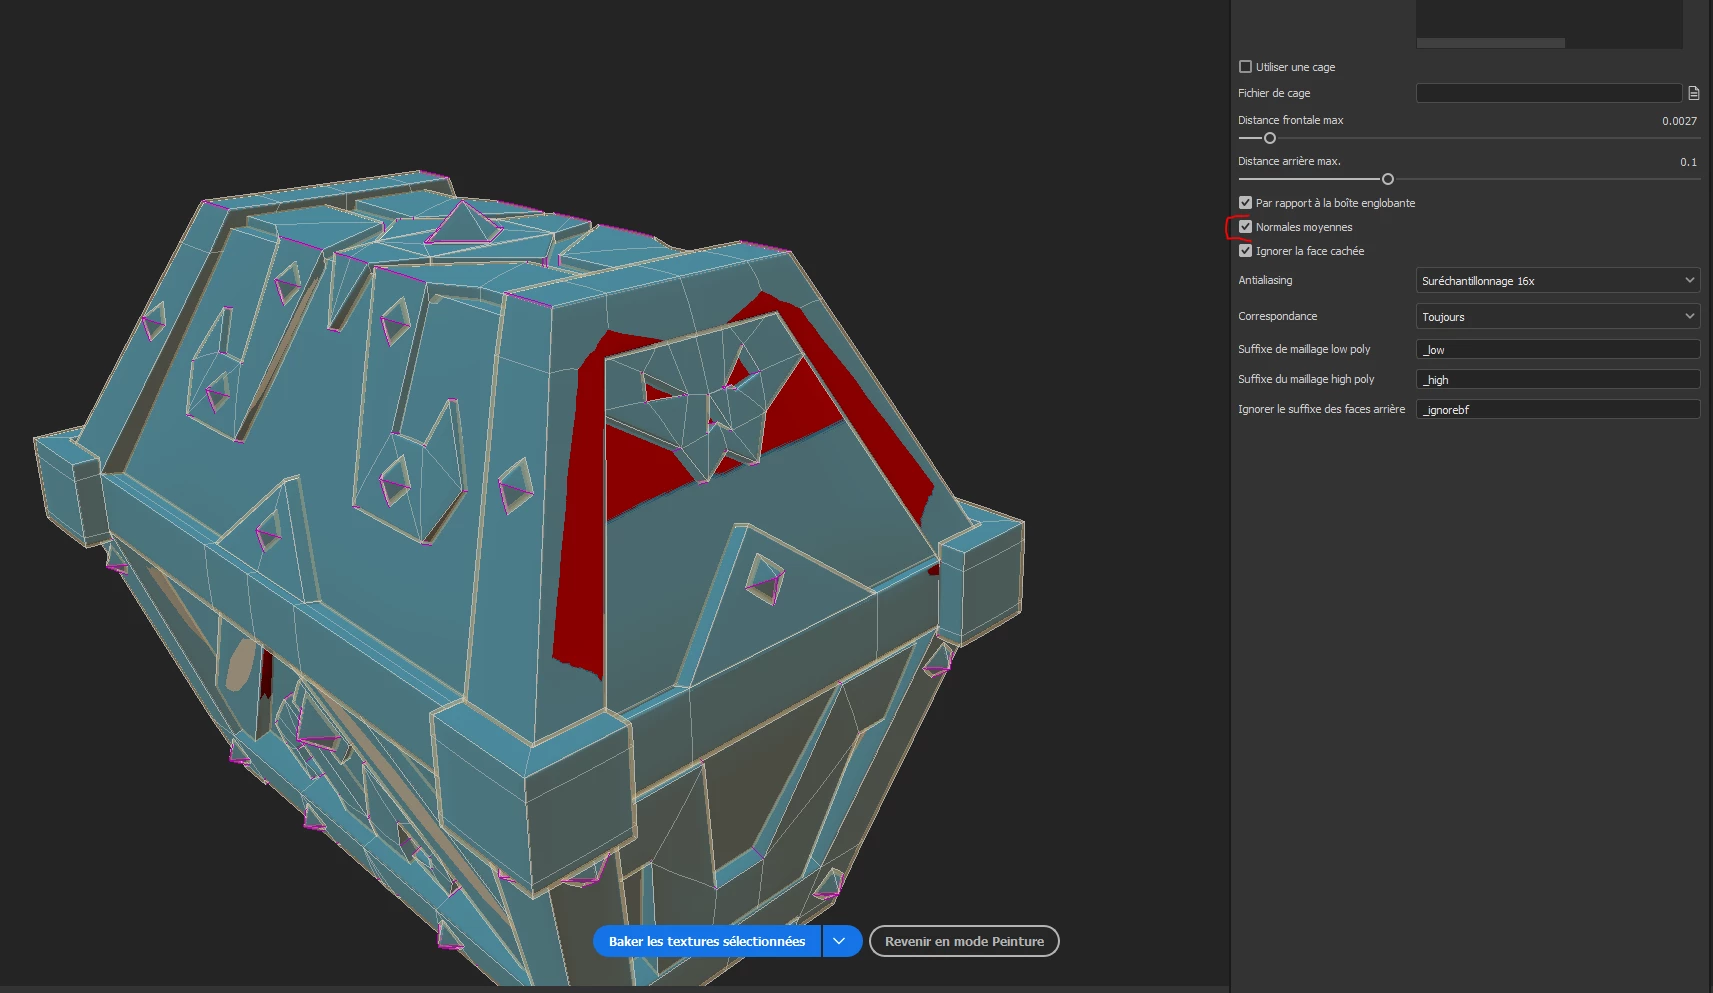
Task: Click the Suffixe de maillage low poly label
Action: tap(1304, 349)
